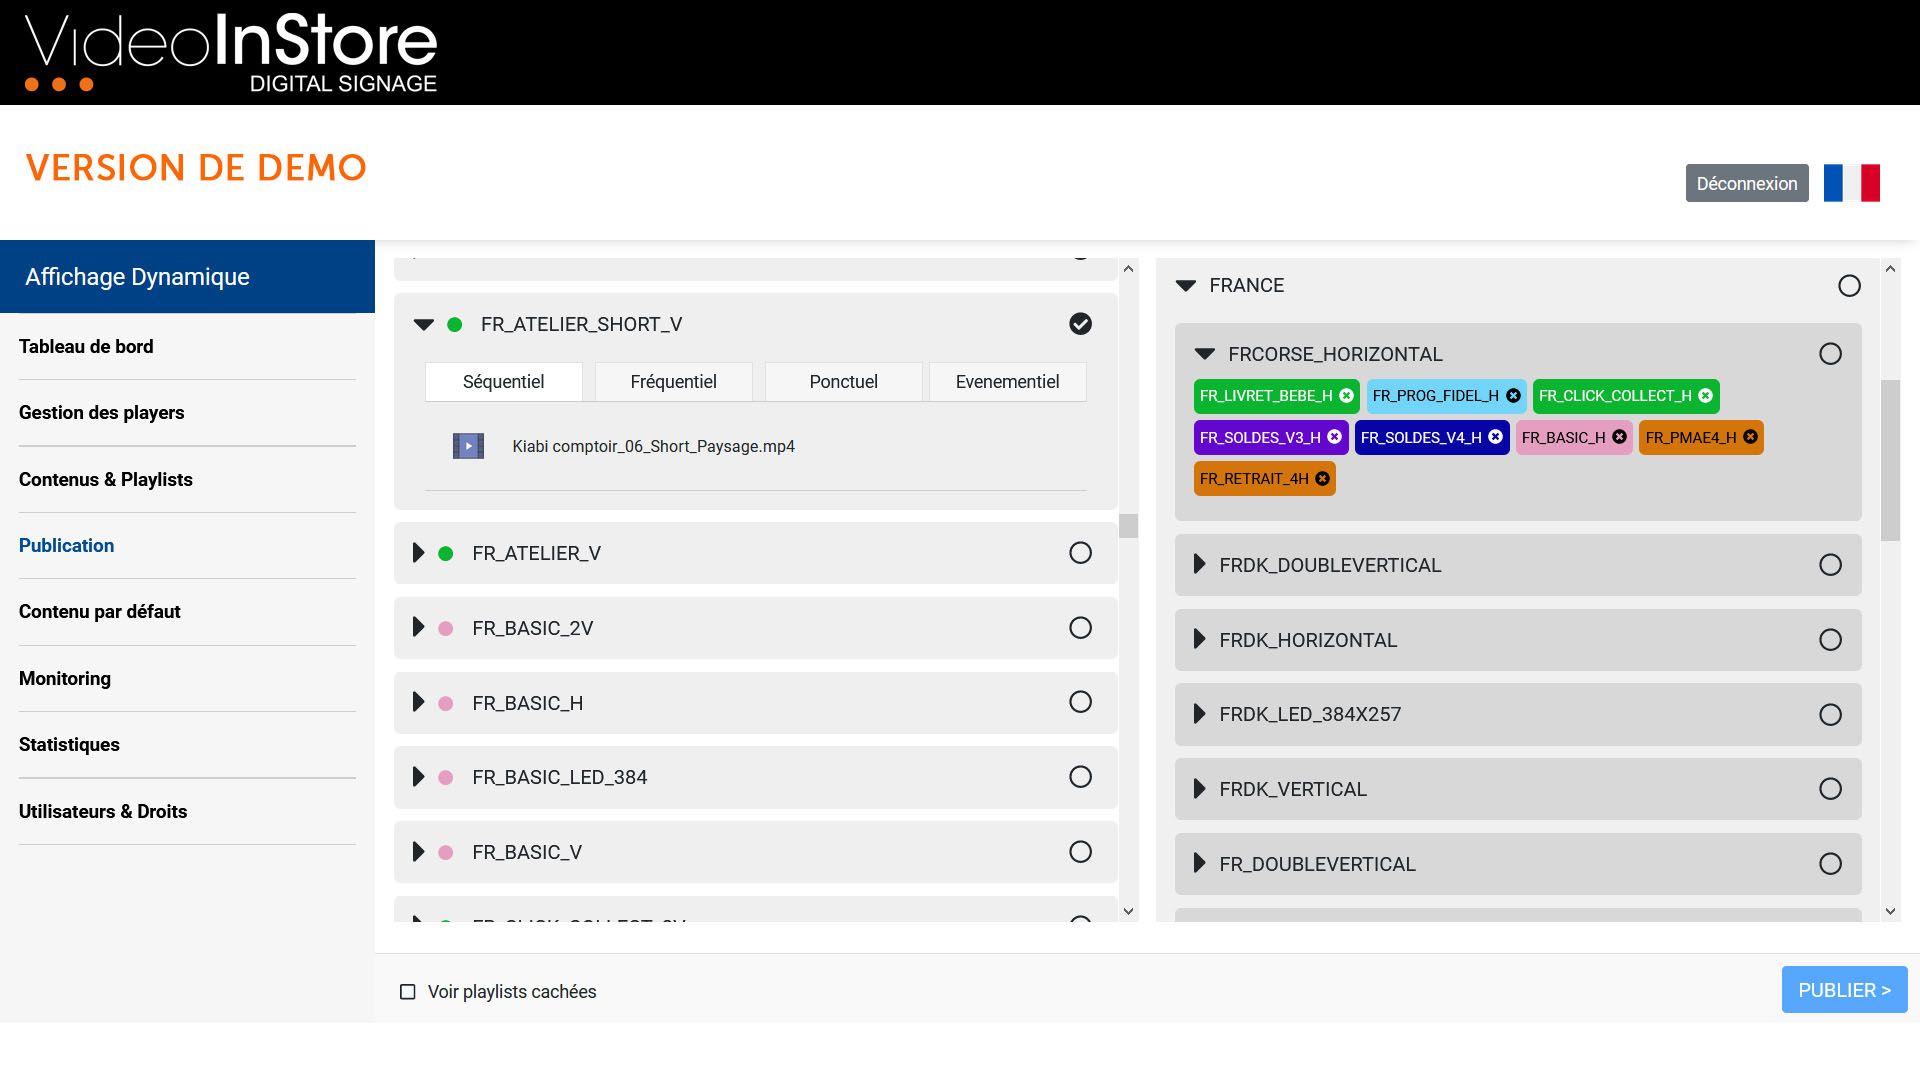Remove the FR_SOLDES_V3_H tag

click(x=1334, y=437)
